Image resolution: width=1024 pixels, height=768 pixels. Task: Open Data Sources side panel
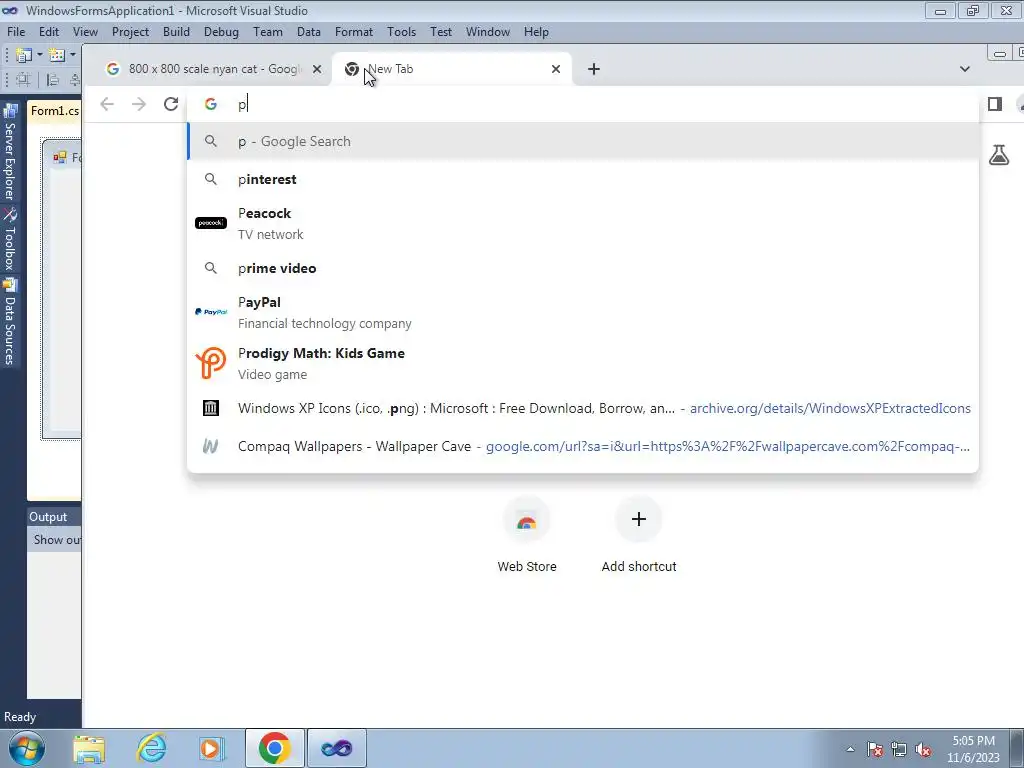[x=10, y=321]
